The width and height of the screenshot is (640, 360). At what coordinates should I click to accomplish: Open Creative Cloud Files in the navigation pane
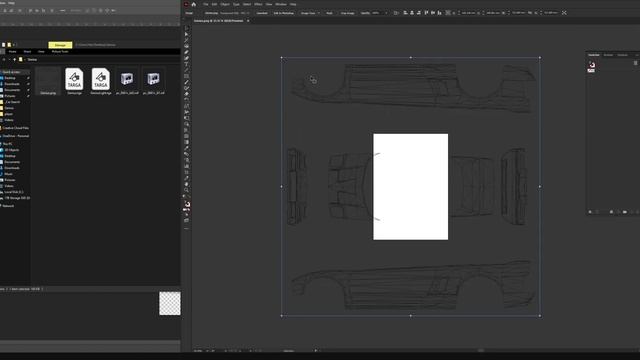pyautogui.click(x=16, y=128)
